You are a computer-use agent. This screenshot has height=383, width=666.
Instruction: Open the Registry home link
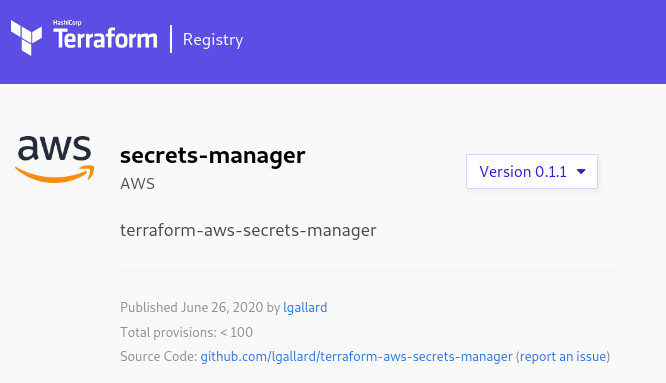213,39
